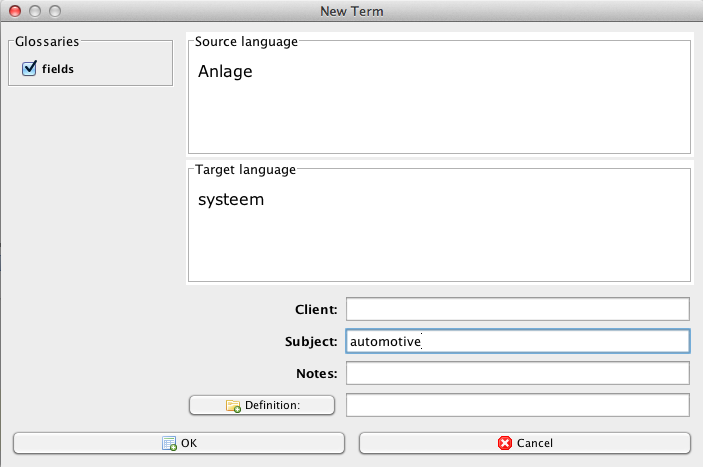Place cursor on the word systeem
The image size is (703, 467).
[230, 200]
